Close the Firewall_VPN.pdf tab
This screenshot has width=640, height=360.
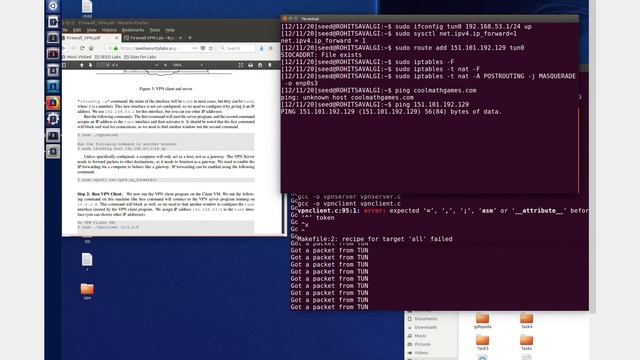click(116, 38)
